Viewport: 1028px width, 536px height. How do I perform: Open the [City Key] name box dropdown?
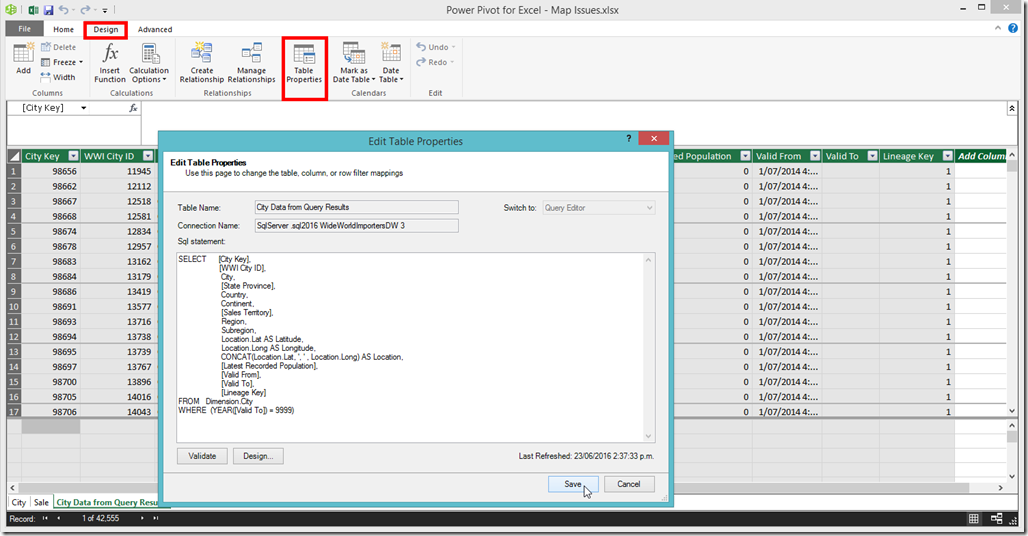(x=84, y=108)
